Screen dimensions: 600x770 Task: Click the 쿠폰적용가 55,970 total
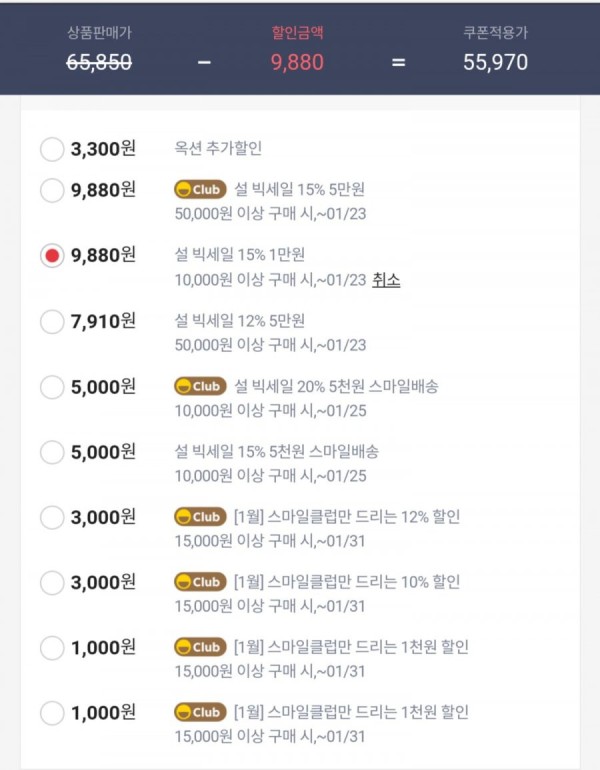point(495,62)
